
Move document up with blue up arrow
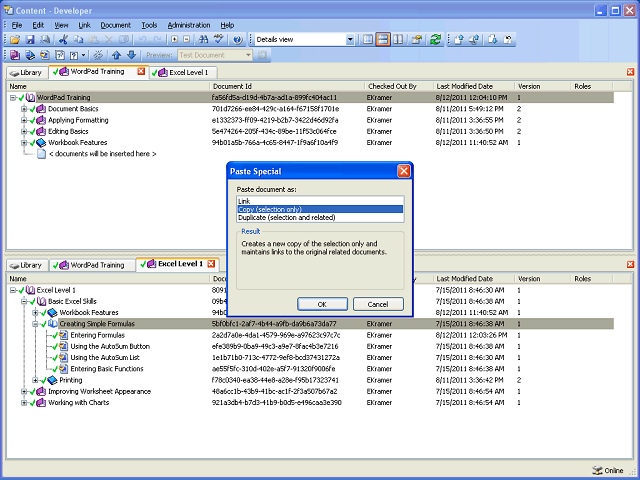117,55
